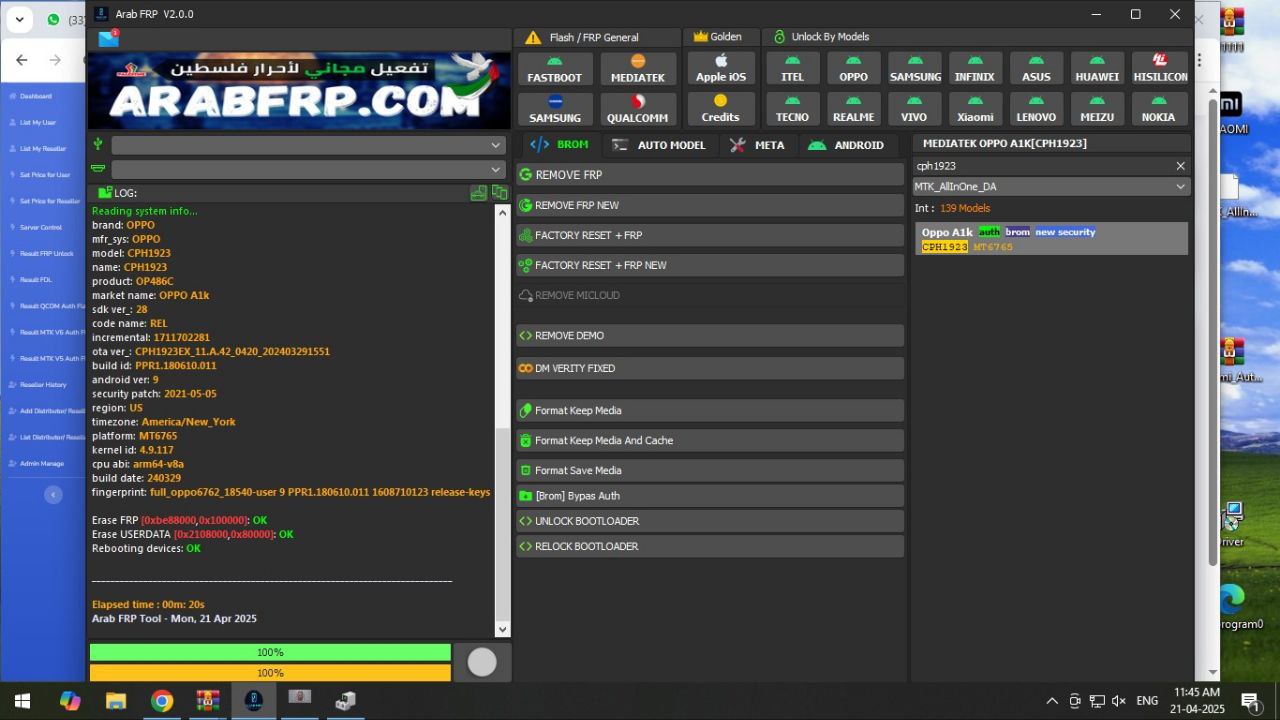This screenshot has width=1280, height=720.
Task: Collapse the browser sidebar with the arrow
Action: (x=54, y=494)
